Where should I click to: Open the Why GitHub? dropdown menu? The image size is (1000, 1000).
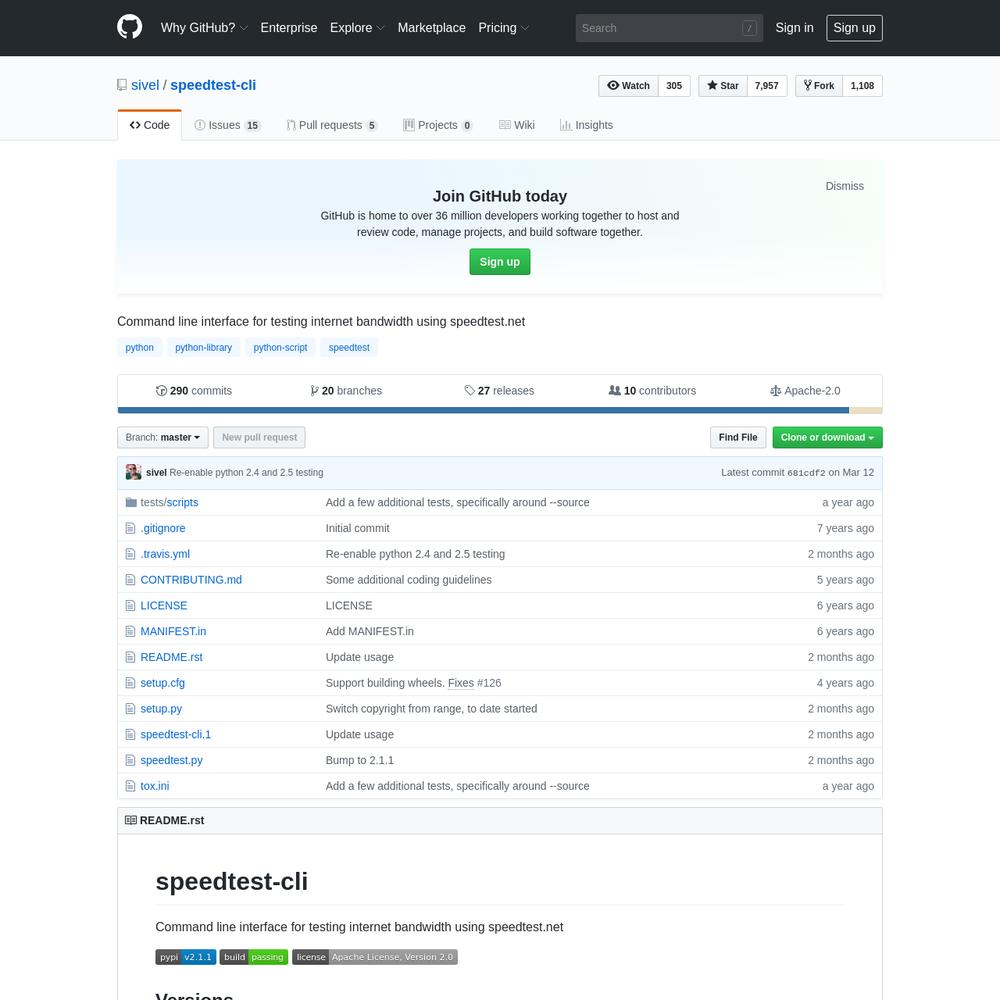204,27
